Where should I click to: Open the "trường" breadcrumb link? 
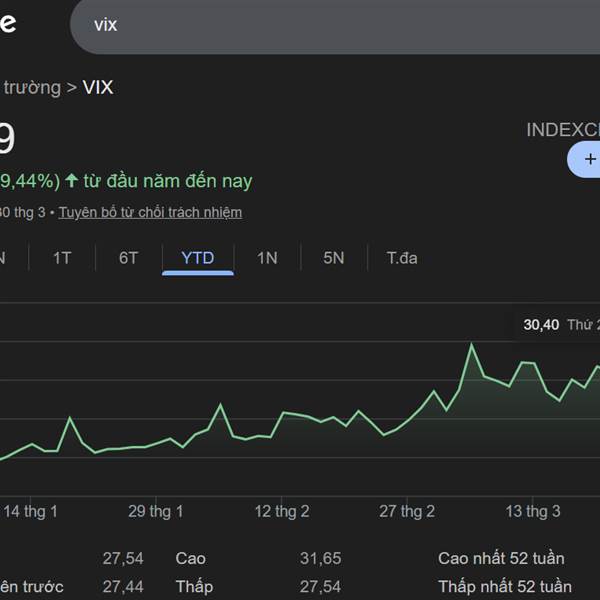30,88
